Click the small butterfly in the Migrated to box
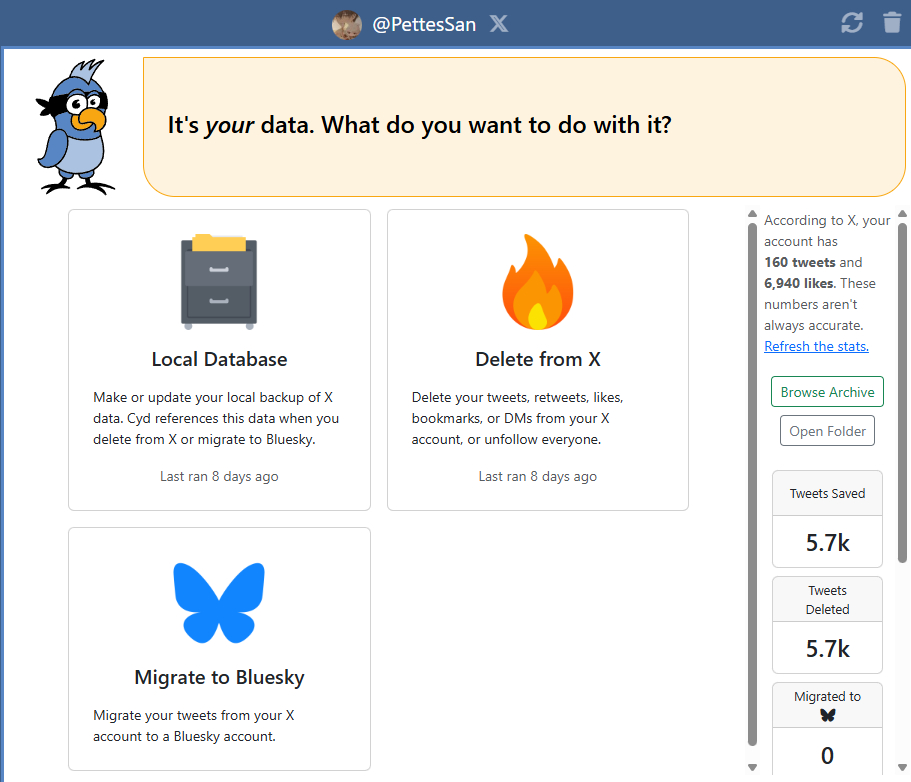Image resolution: width=911 pixels, height=782 pixels. [x=827, y=715]
